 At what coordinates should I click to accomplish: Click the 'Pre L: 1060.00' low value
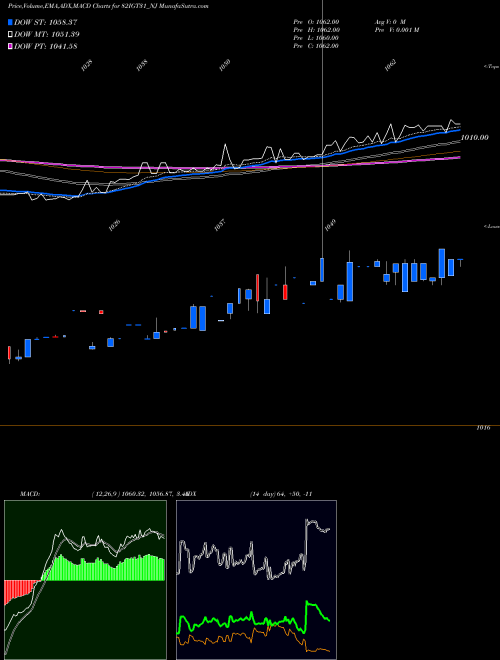pos(316,38)
